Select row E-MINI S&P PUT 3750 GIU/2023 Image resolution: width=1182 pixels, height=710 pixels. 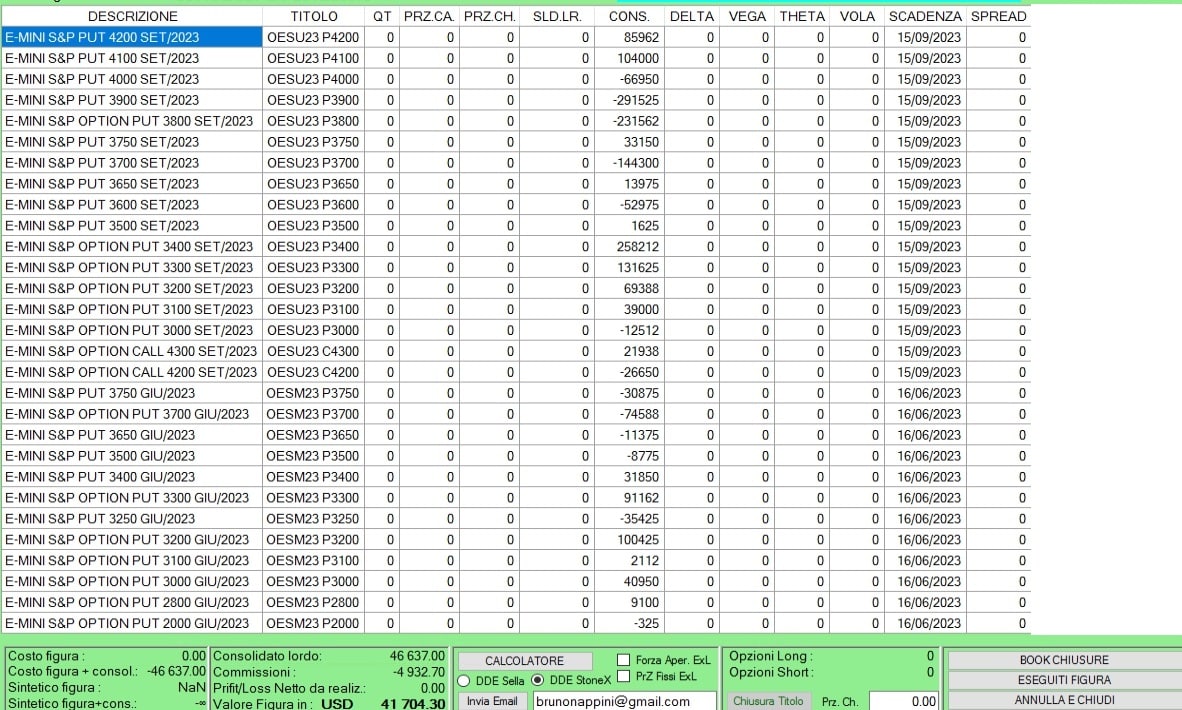tap(516, 393)
